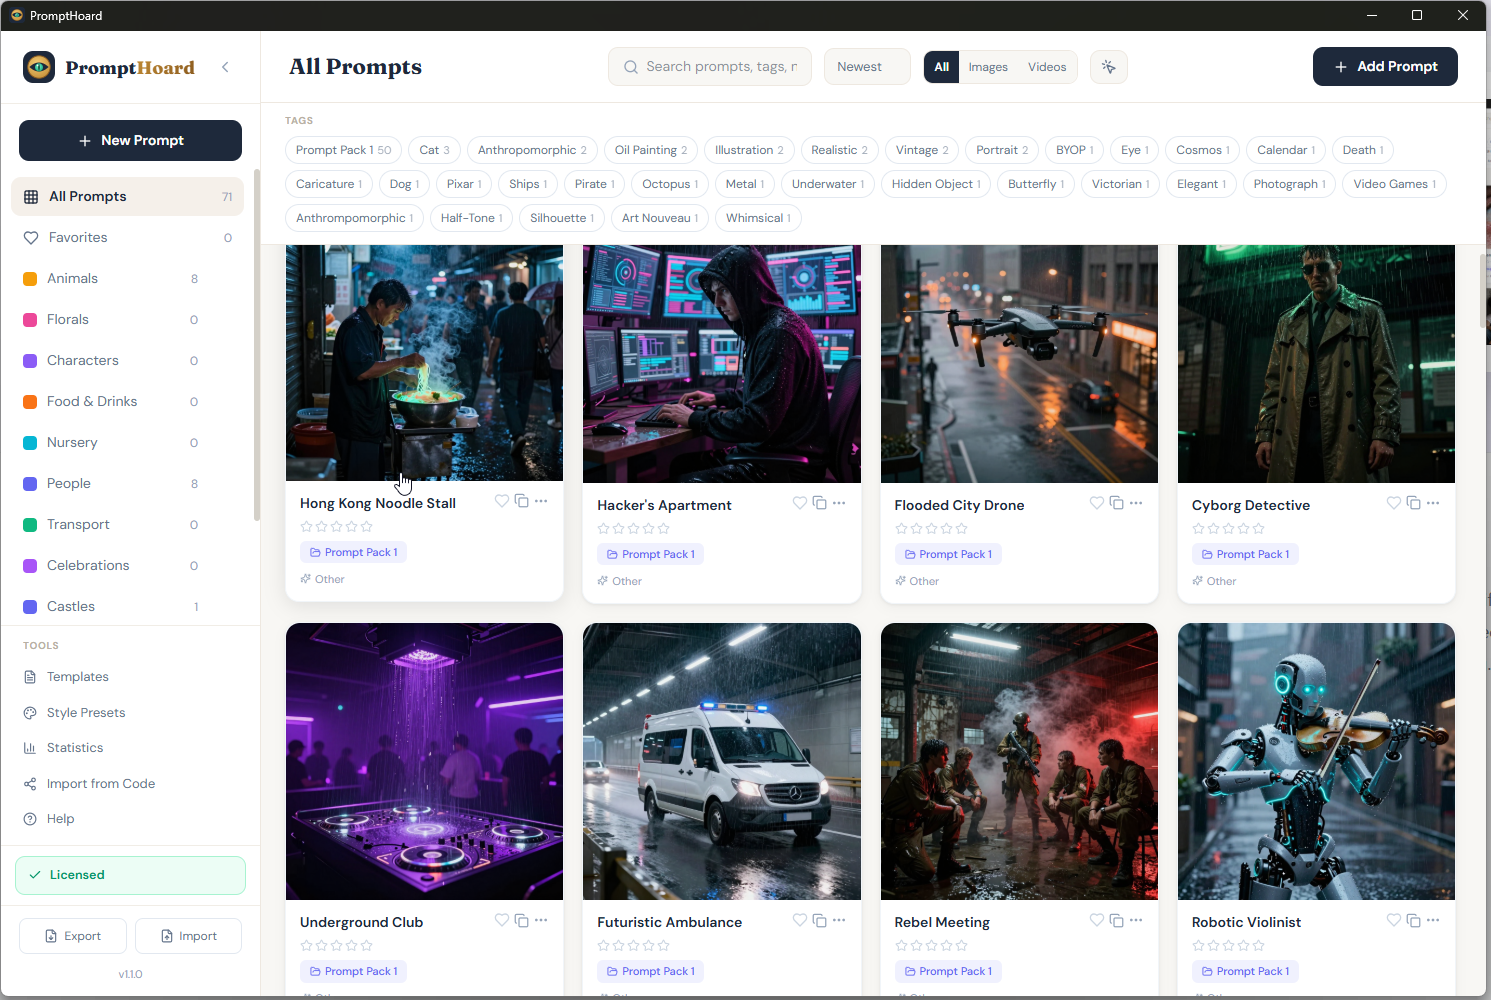Favorite the Flooded City Drone prompt
1491x1000 pixels.
1097,503
